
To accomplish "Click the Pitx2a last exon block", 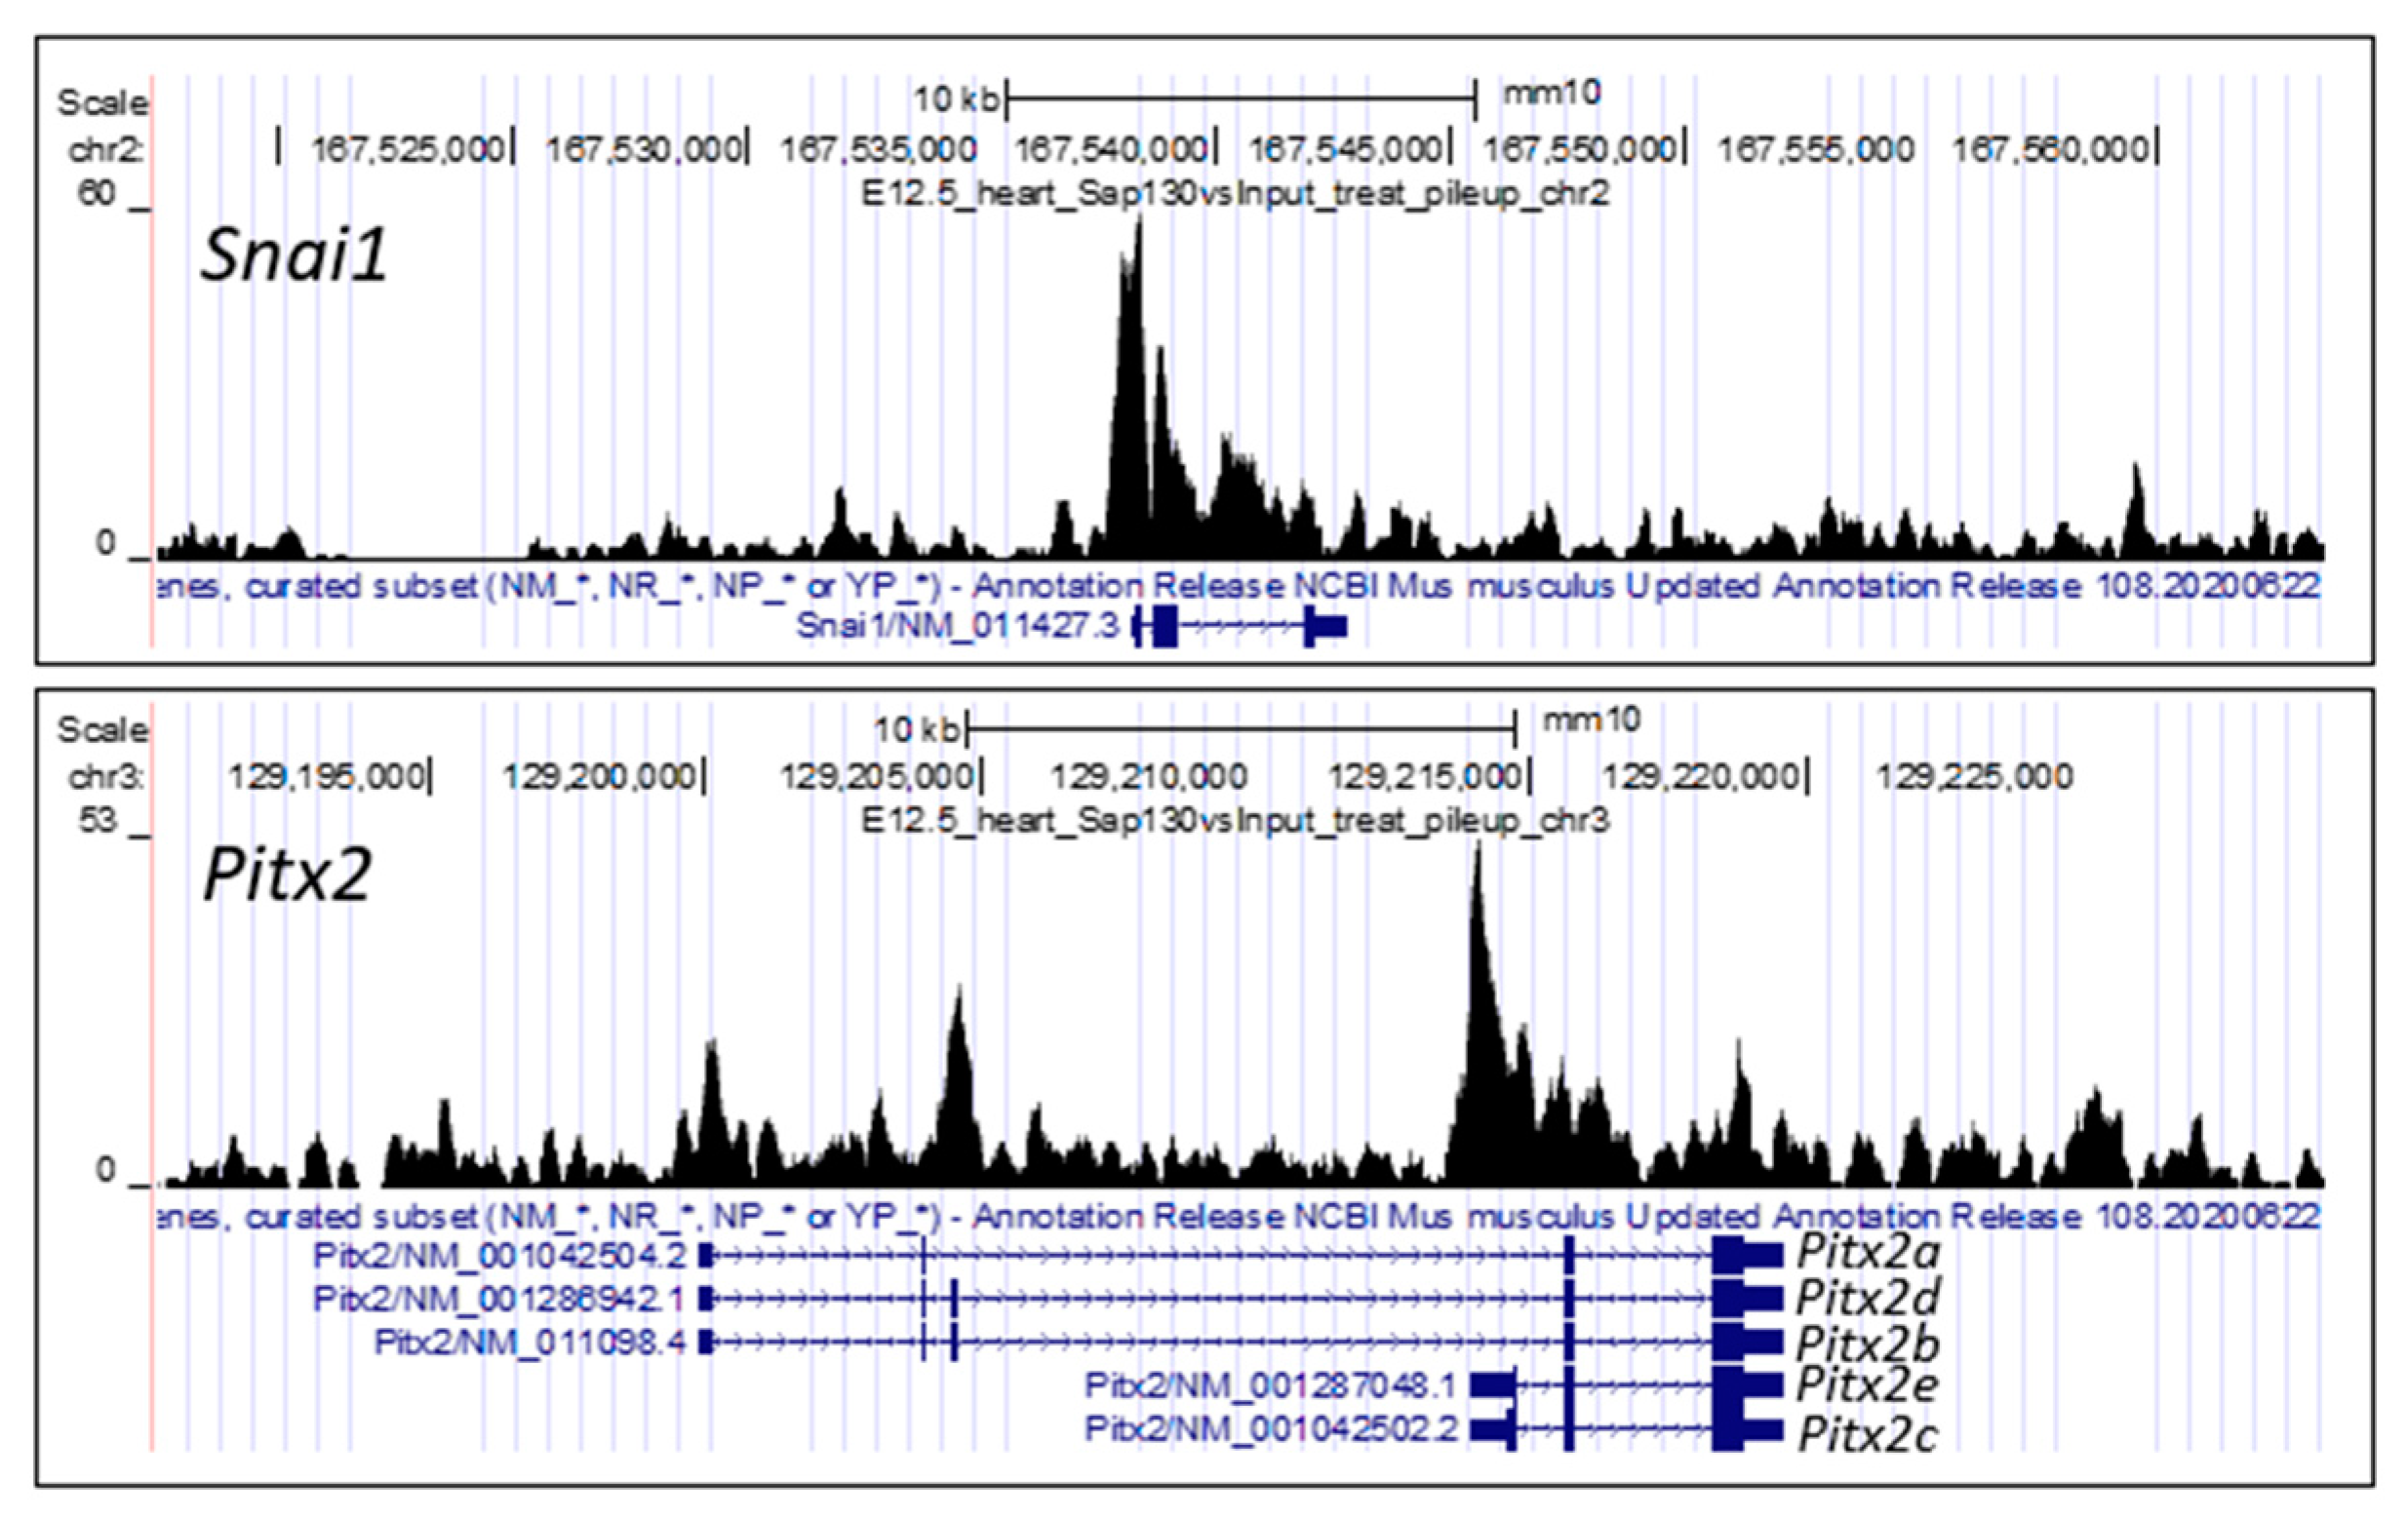I will [x=1746, y=1253].
